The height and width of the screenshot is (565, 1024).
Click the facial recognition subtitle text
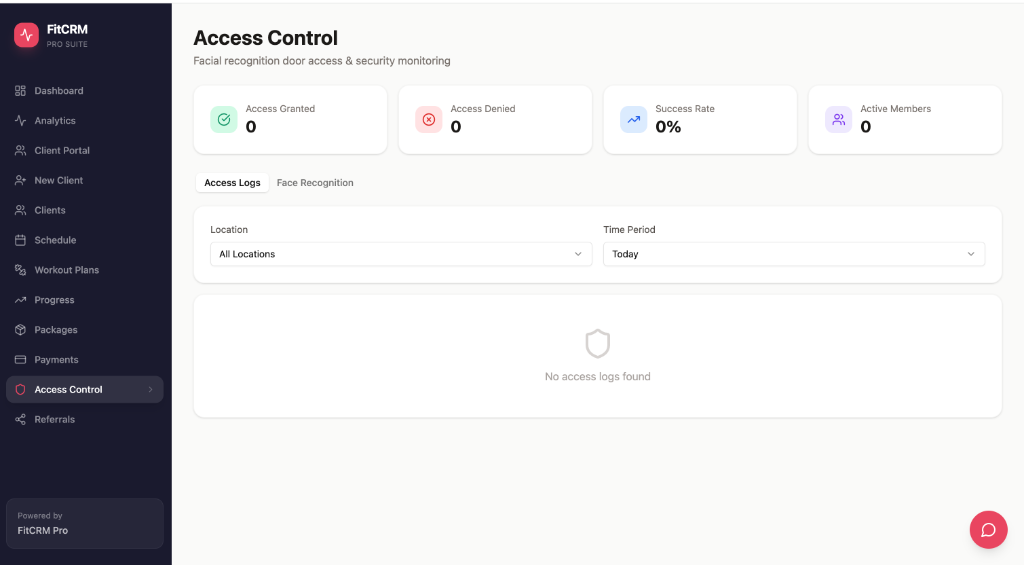322,61
